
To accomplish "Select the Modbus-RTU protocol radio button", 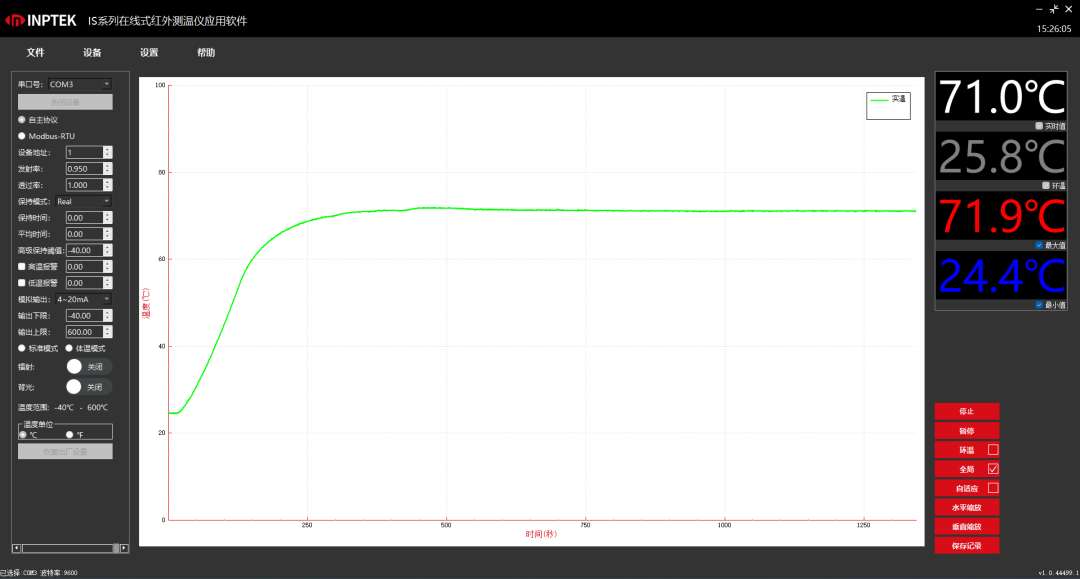I will [x=22, y=136].
